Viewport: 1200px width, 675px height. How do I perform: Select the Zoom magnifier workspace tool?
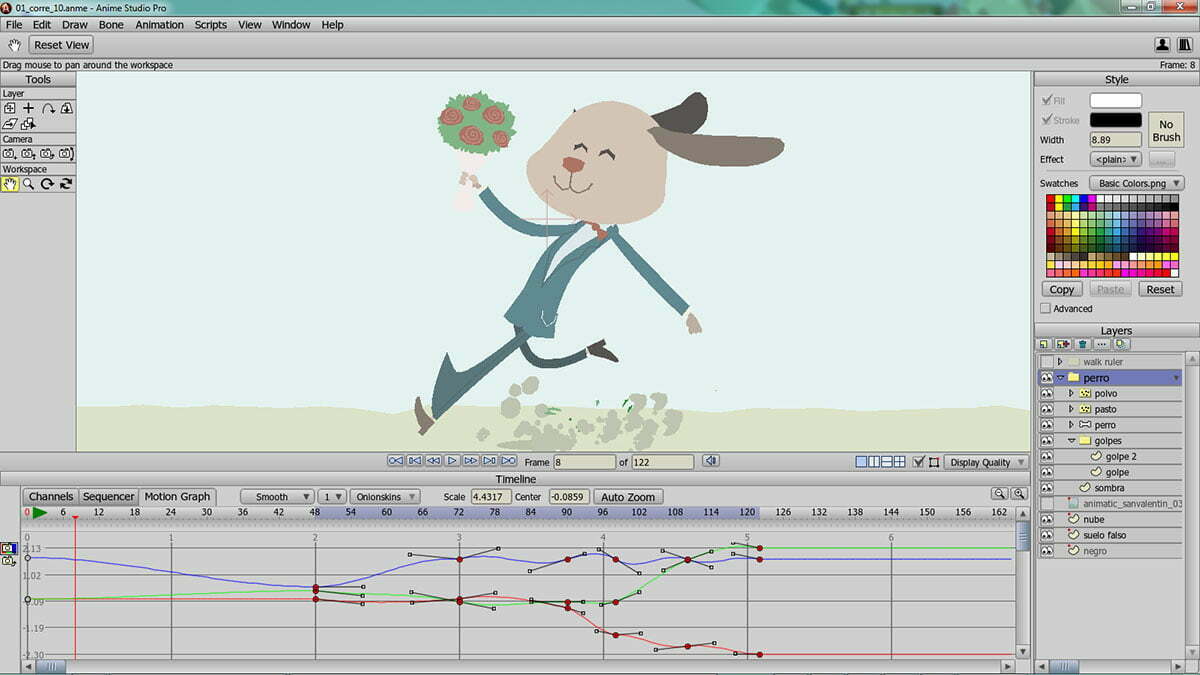coord(28,184)
